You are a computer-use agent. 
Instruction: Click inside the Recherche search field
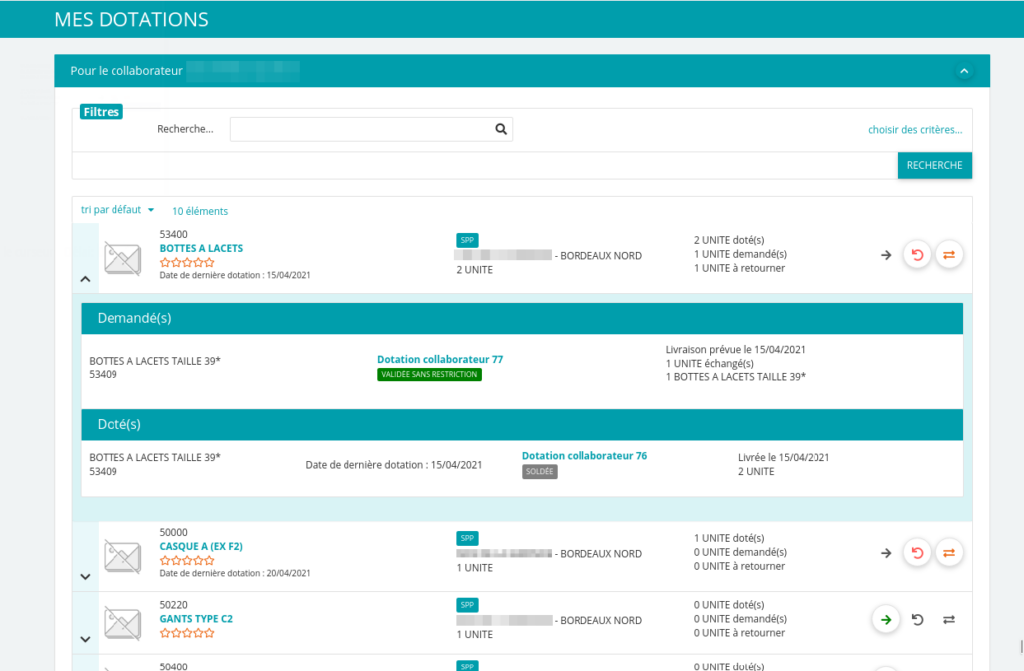pyautogui.click(x=370, y=129)
